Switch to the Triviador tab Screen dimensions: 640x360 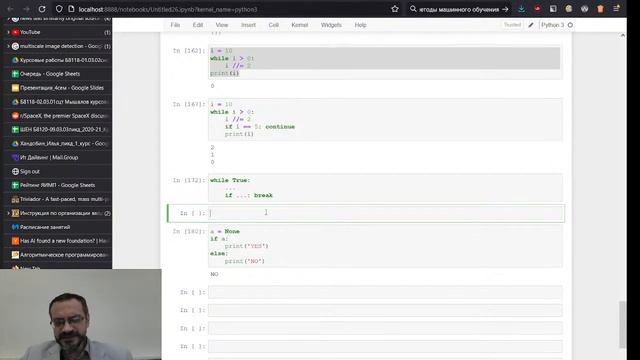click(58, 199)
